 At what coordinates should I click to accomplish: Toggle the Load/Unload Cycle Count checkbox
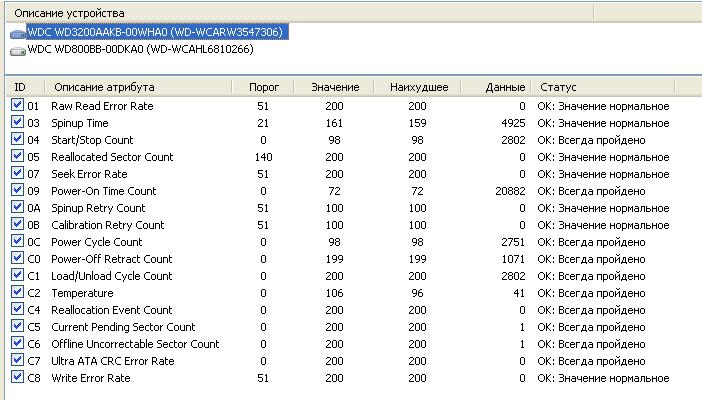coord(17,275)
